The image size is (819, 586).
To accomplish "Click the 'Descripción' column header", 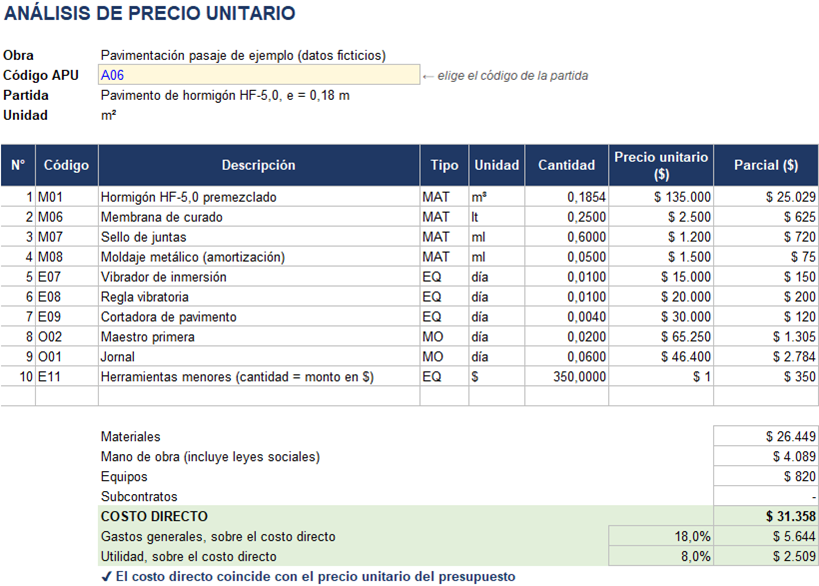I will click(259, 165).
